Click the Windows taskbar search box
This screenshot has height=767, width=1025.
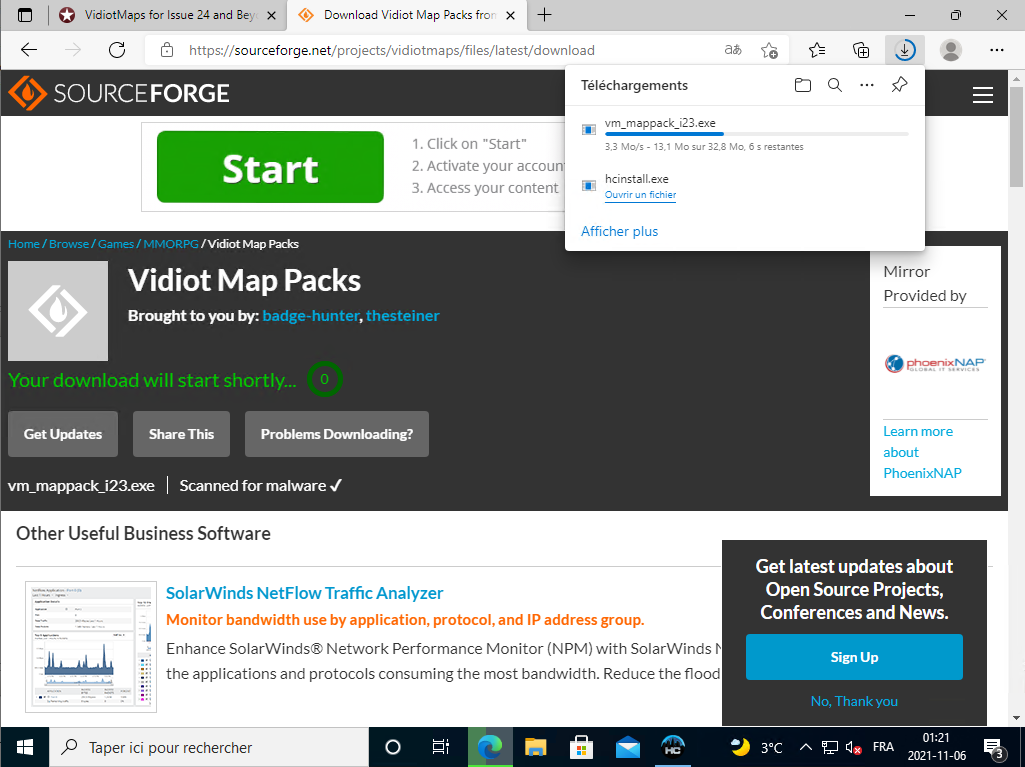(209, 747)
